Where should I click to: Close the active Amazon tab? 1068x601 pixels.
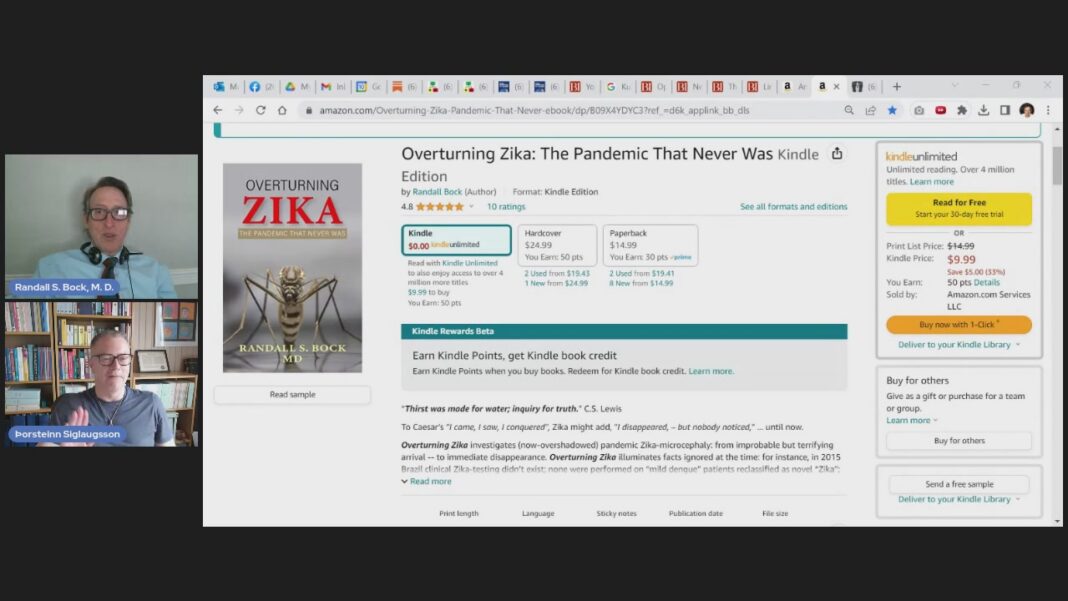click(836, 87)
